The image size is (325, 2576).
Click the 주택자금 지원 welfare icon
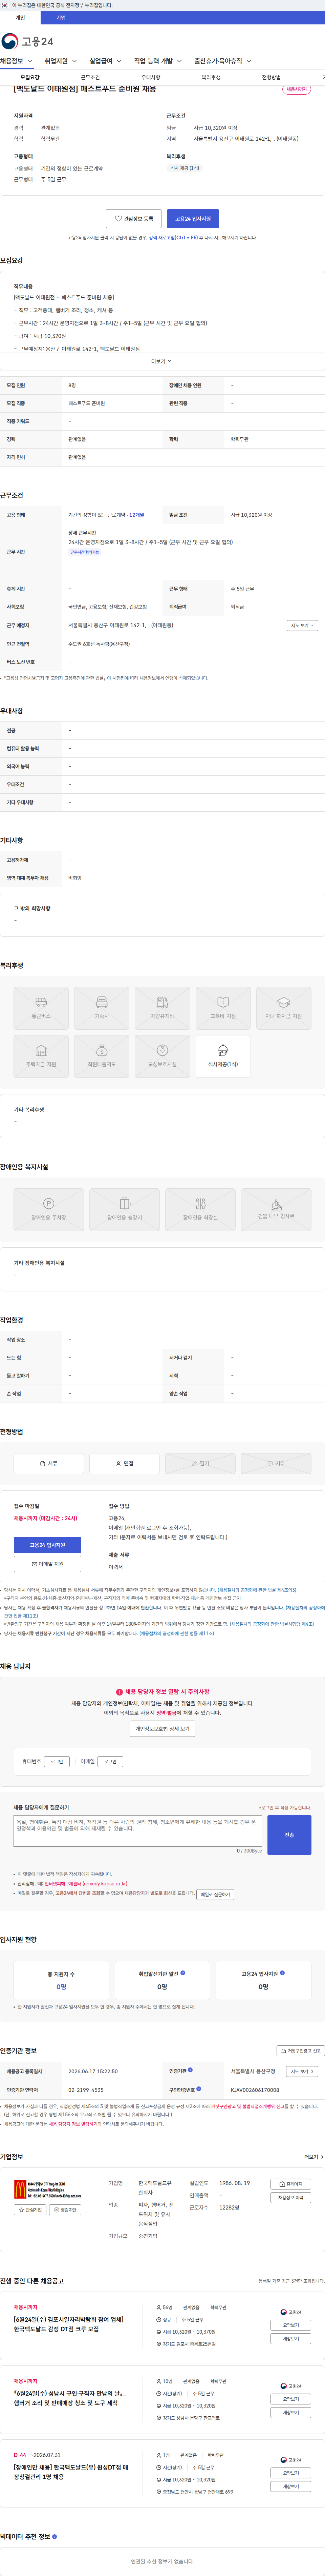tap(41, 1056)
